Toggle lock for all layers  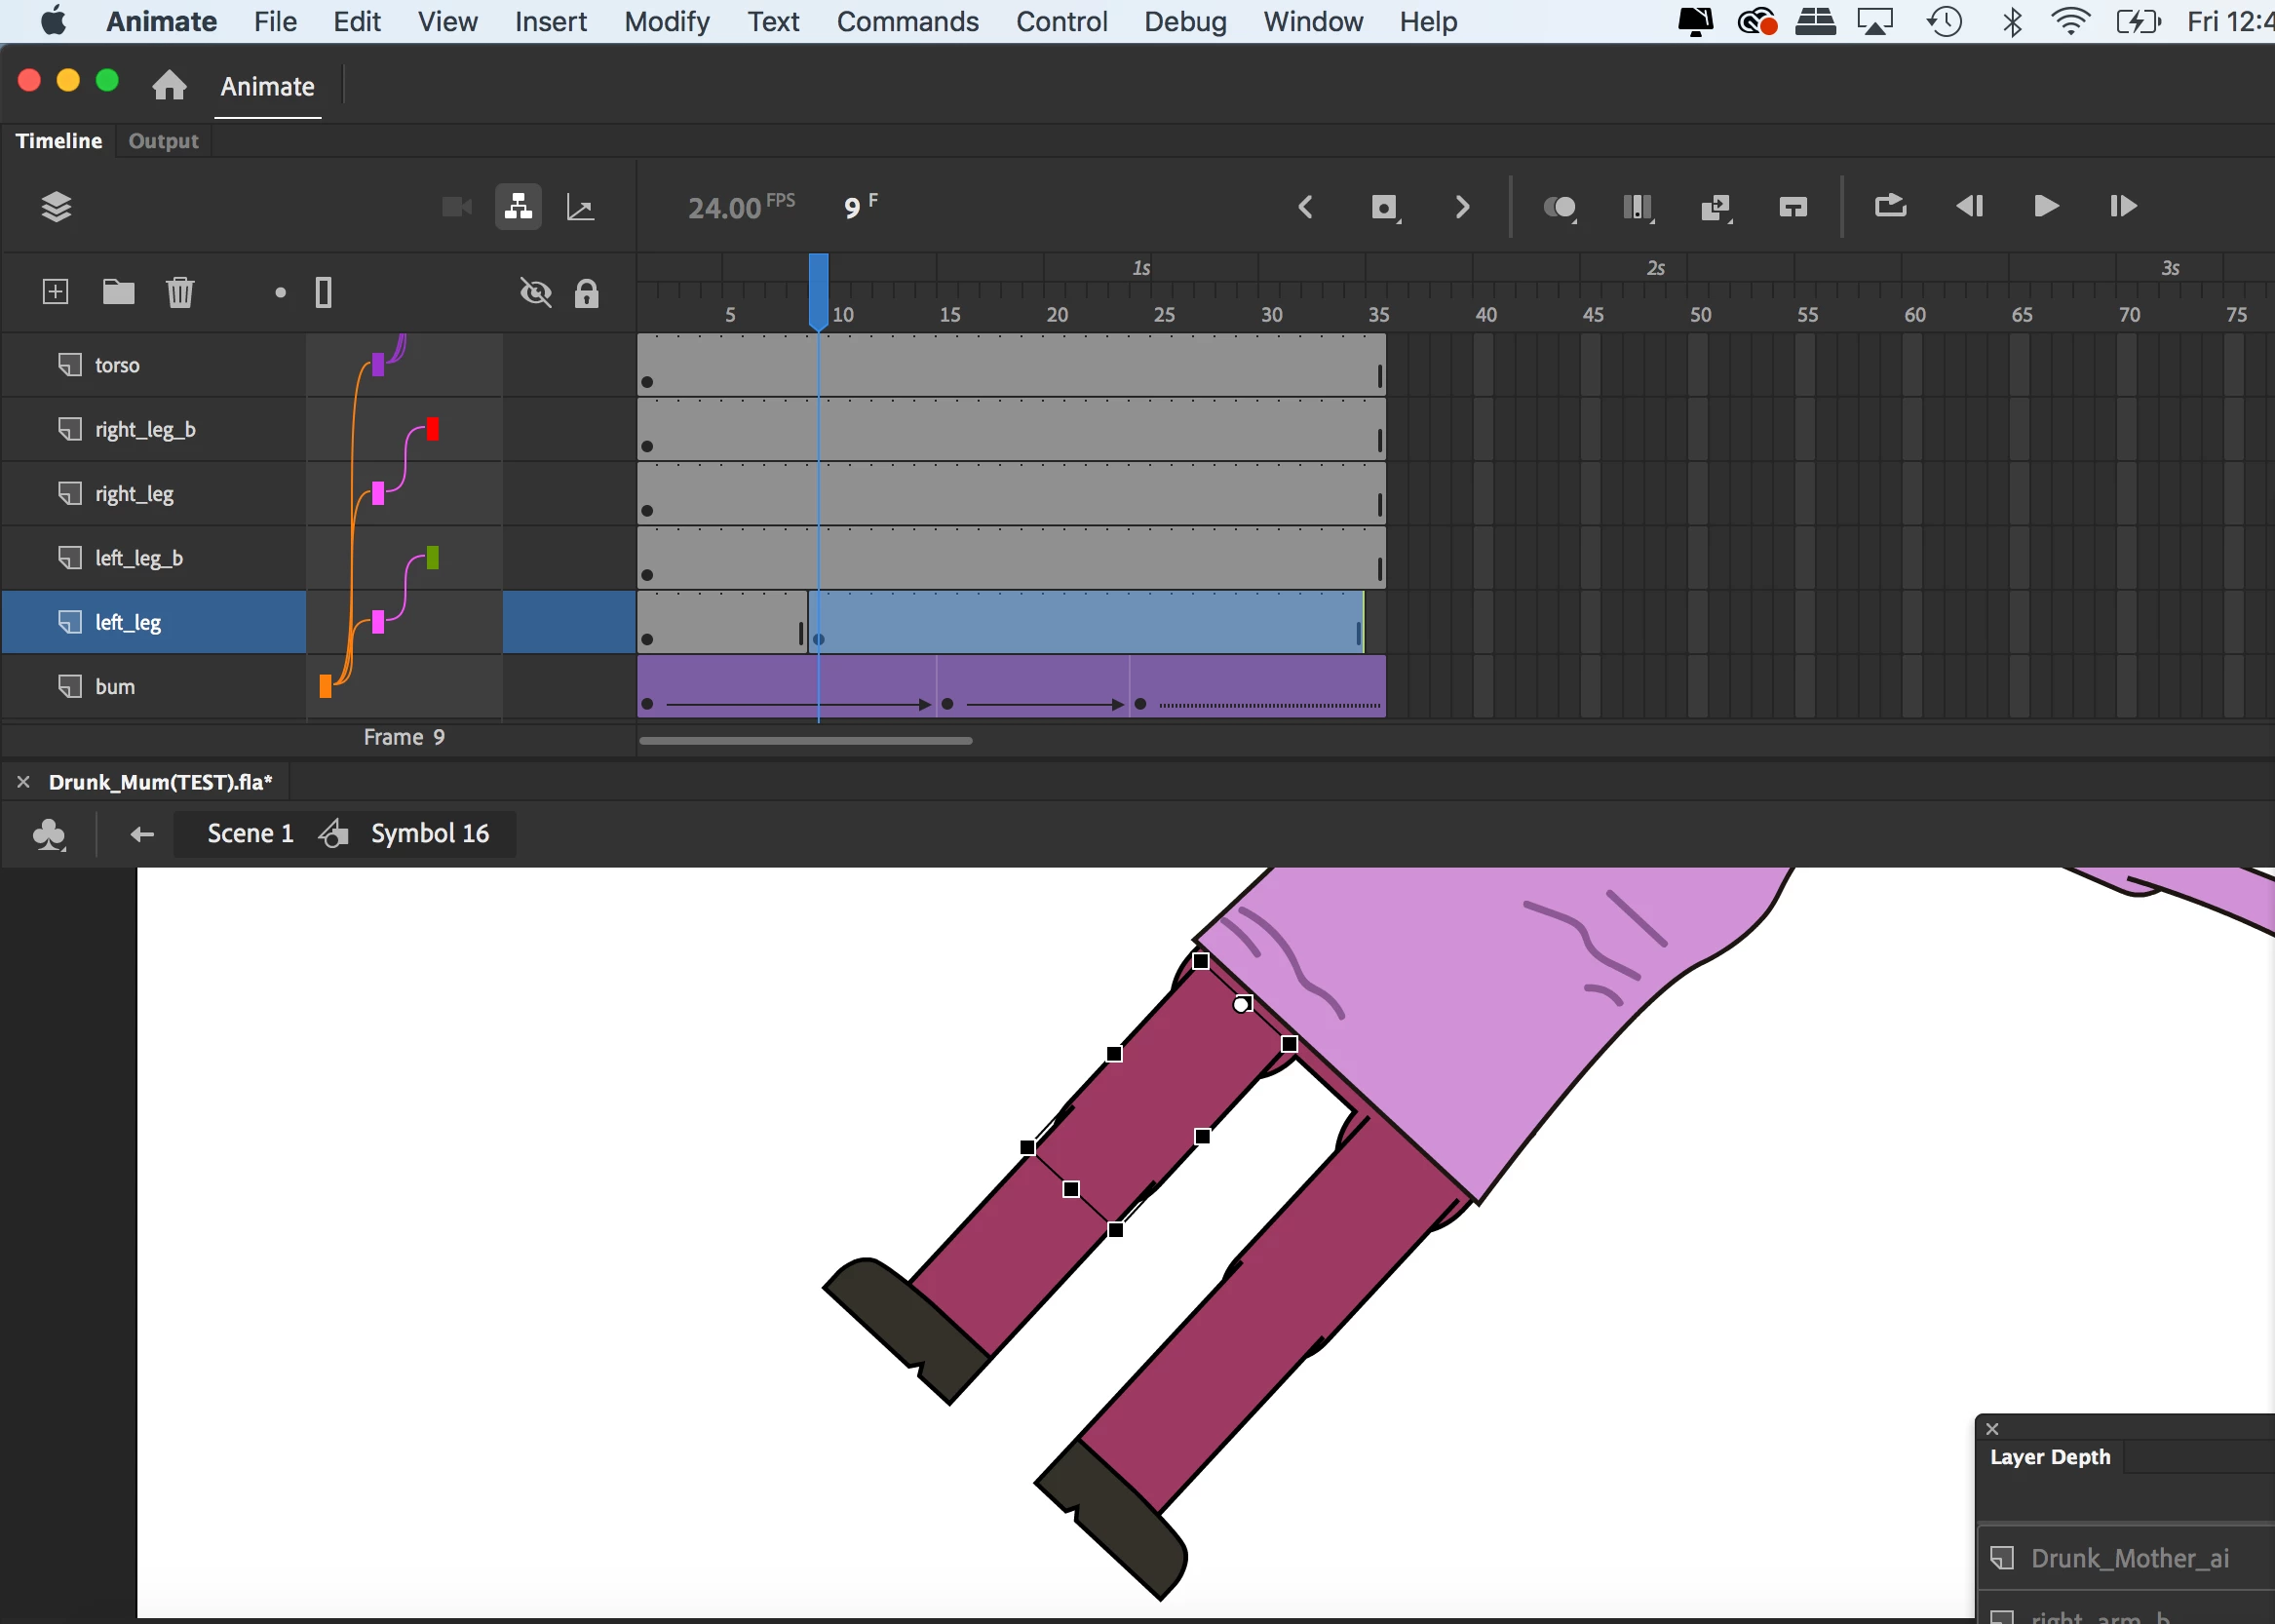[x=586, y=293]
